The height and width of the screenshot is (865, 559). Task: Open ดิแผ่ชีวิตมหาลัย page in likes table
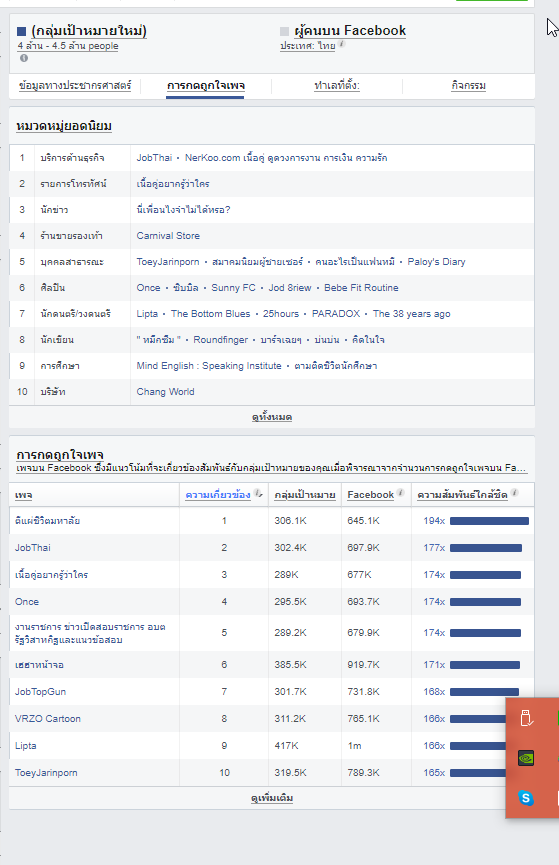(47, 521)
